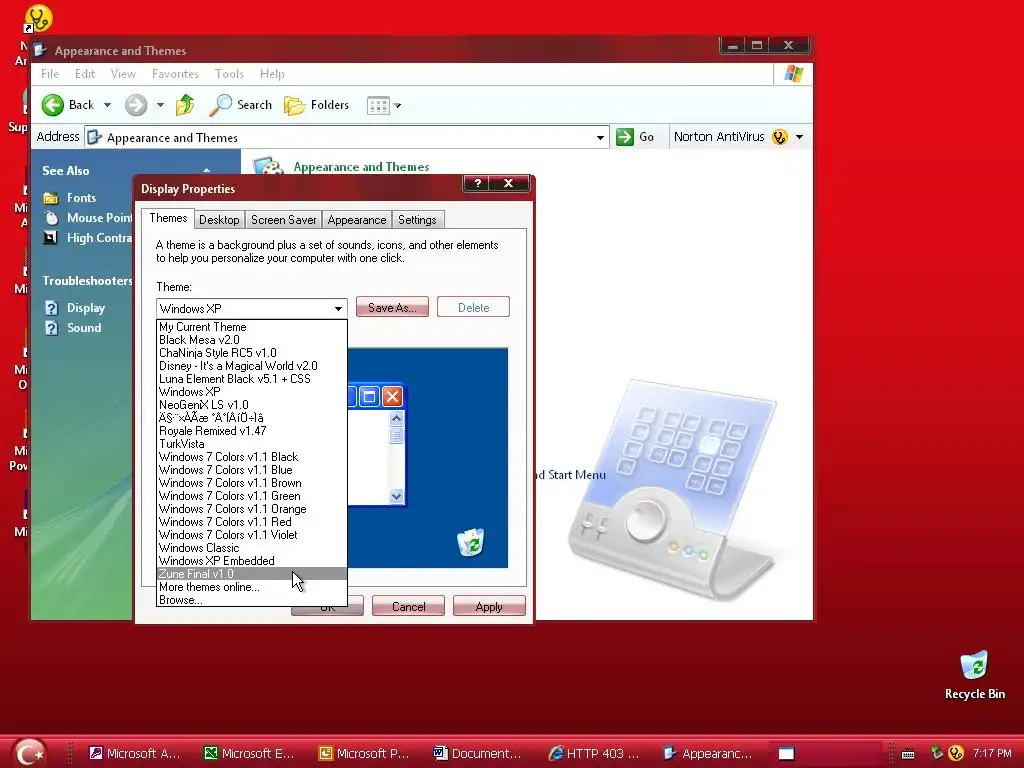1024x768 pixels.
Task: Switch to the Microsoft Access taskbar item
Action: (135, 754)
